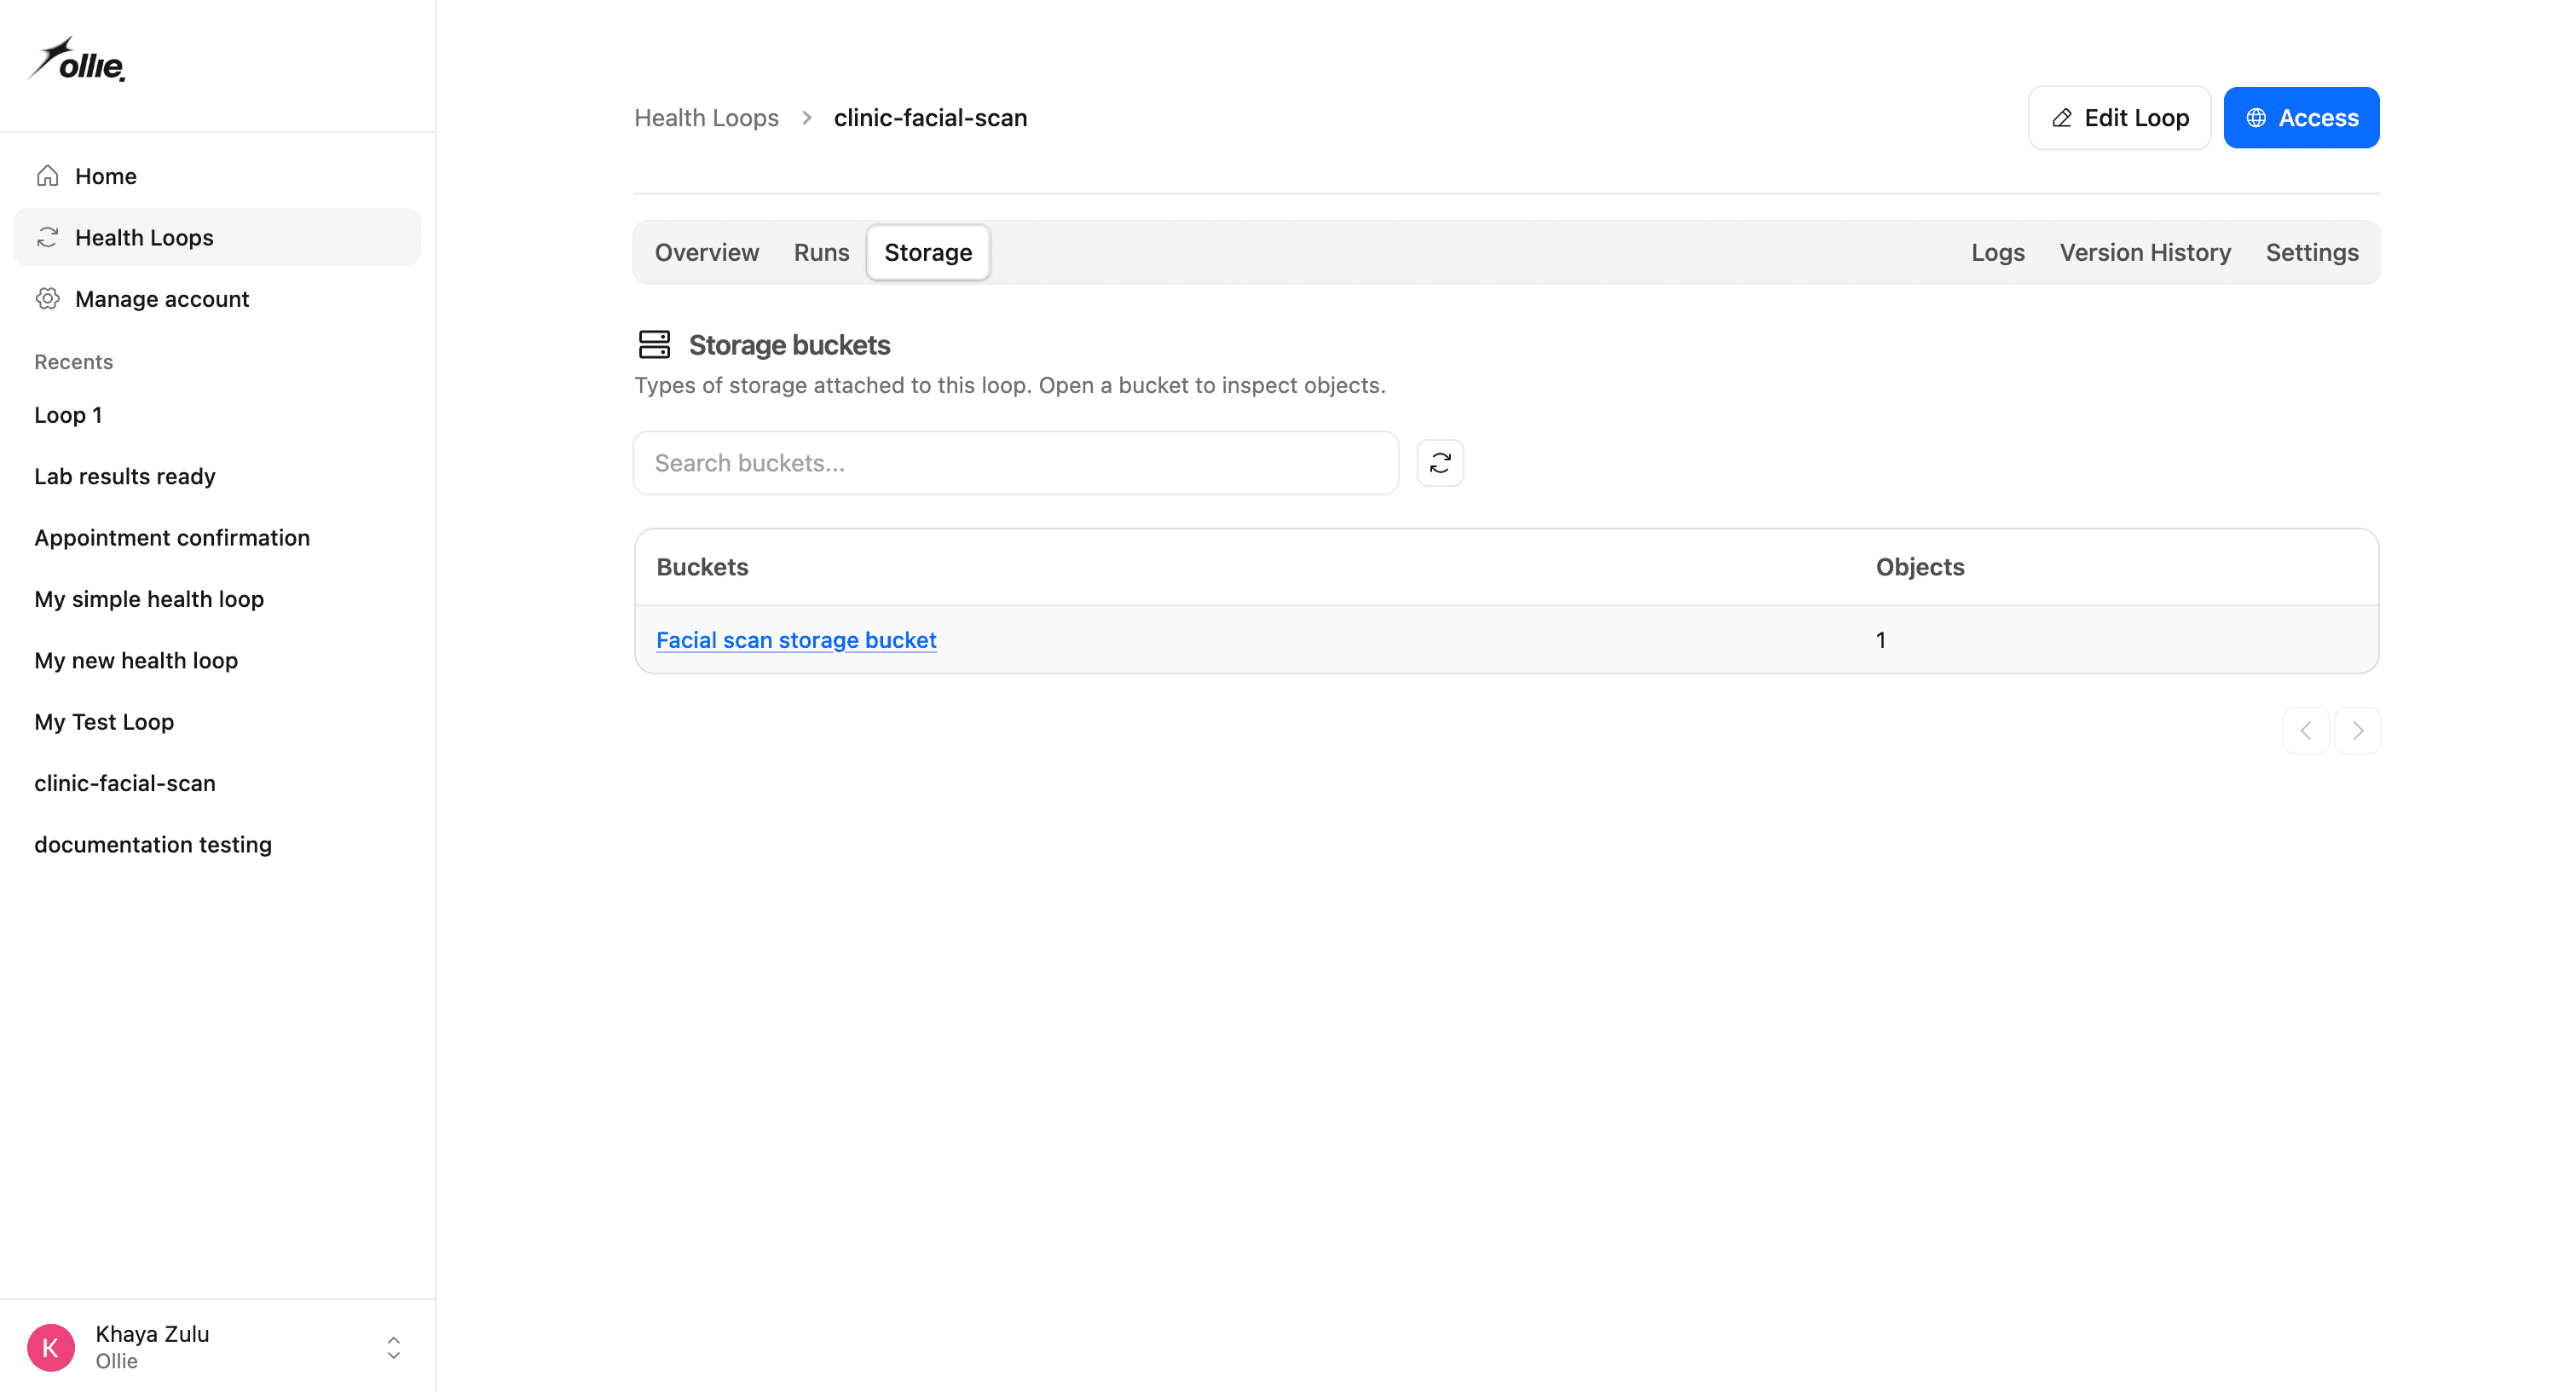This screenshot has width=2576, height=1393.
Task: Click the pencil icon on Edit Loop
Action: [2062, 118]
